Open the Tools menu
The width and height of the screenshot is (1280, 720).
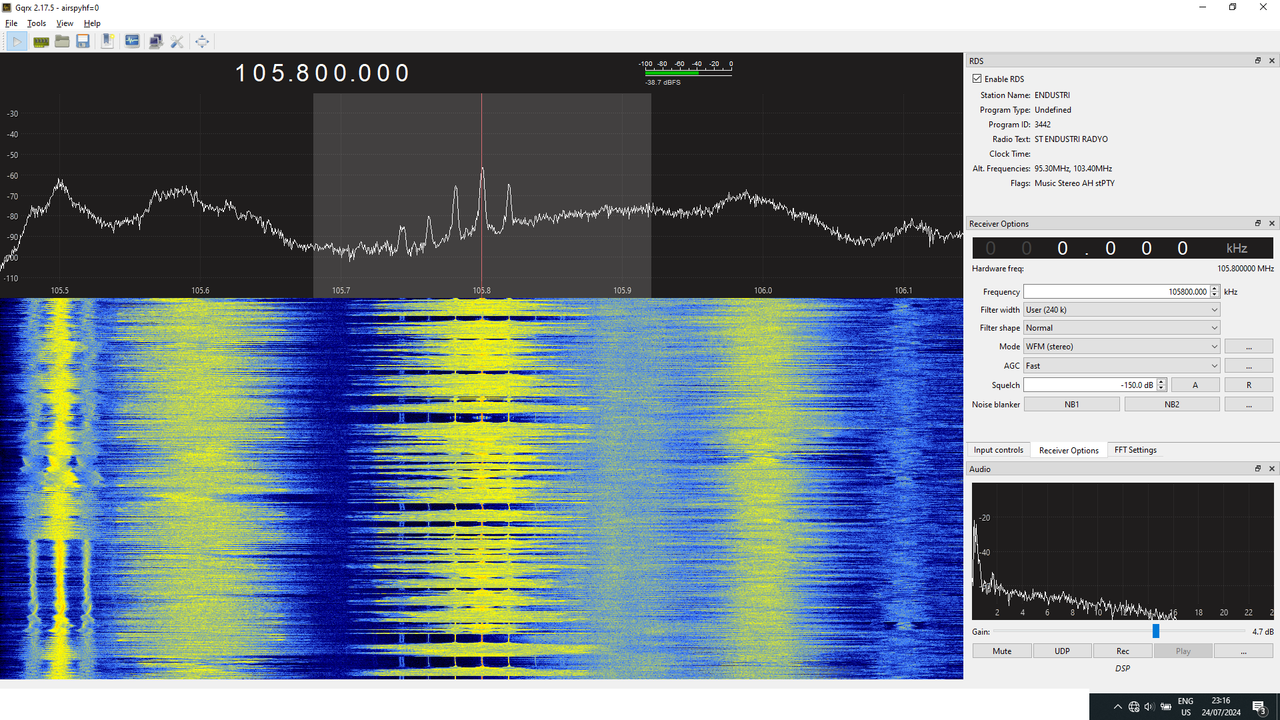pyautogui.click(x=36, y=23)
